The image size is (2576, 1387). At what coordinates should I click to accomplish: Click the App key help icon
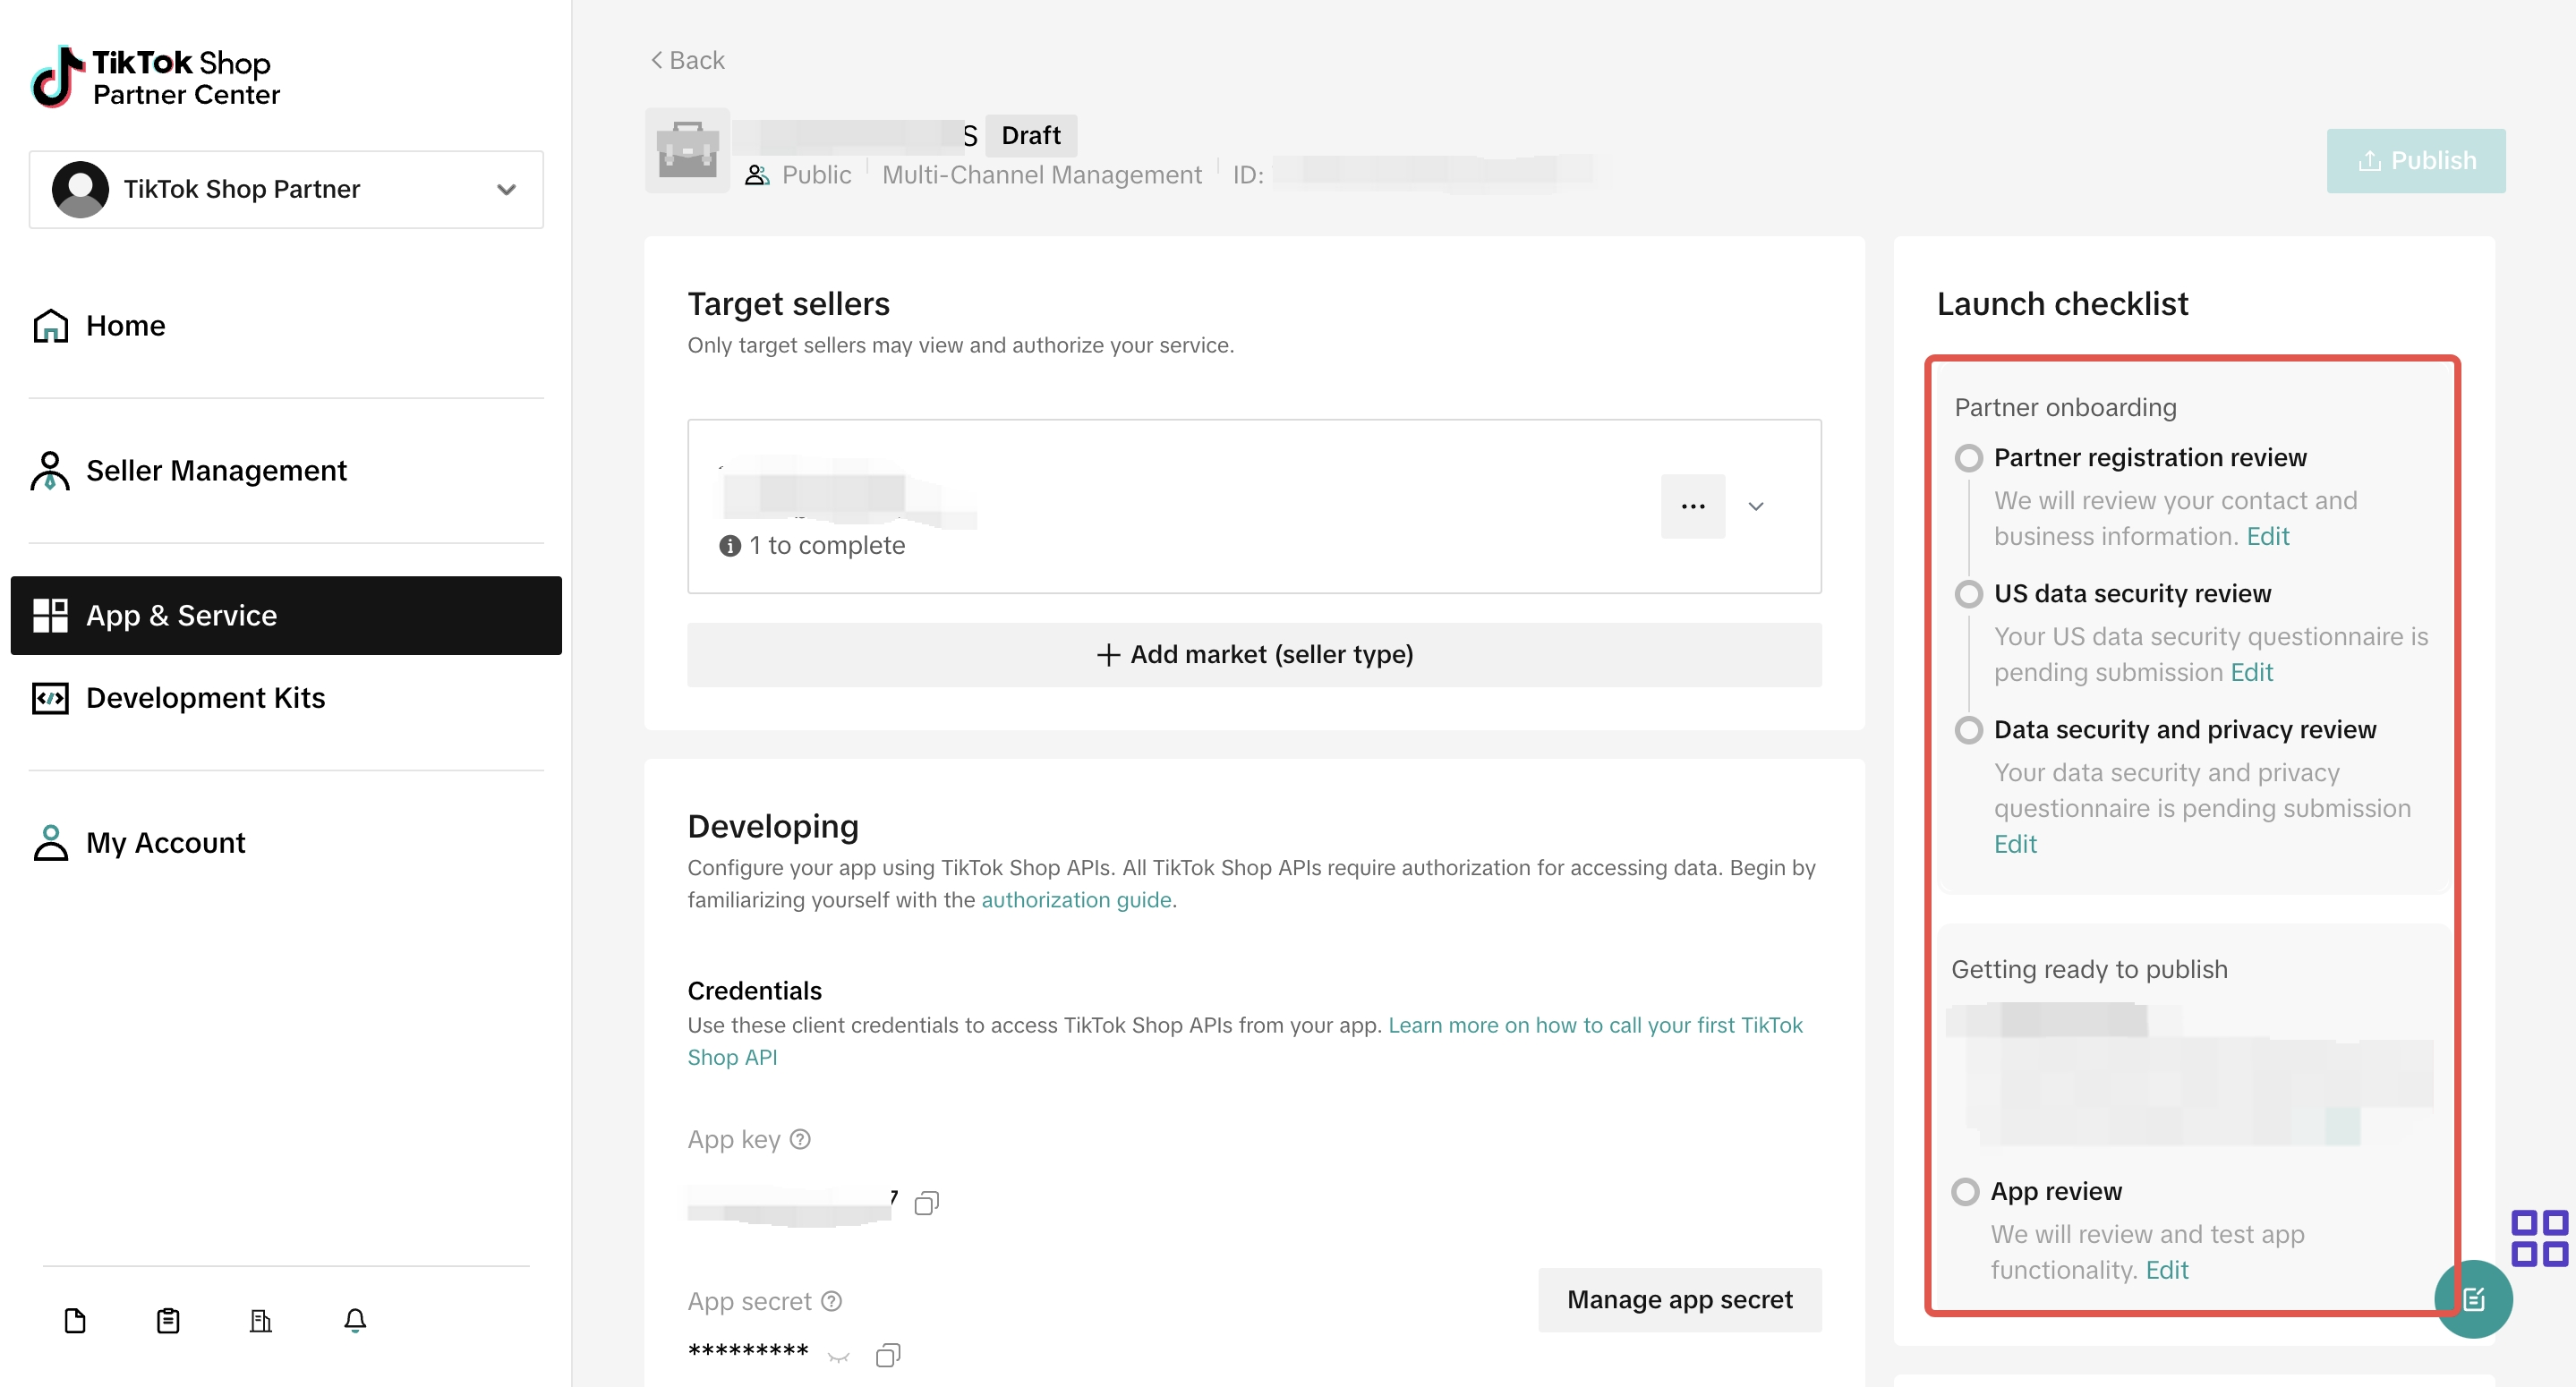coord(800,1139)
